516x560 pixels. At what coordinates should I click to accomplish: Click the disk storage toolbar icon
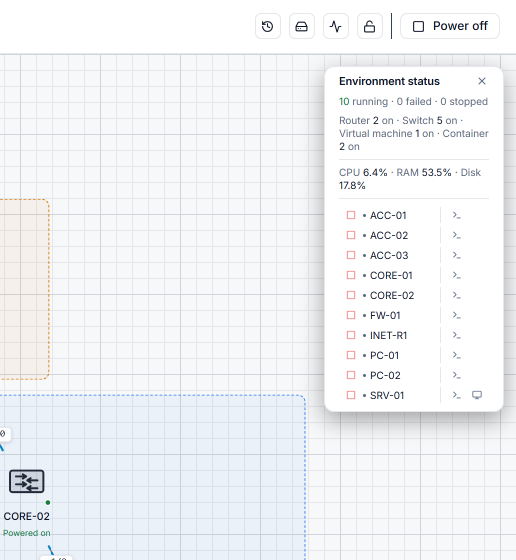pos(301,26)
